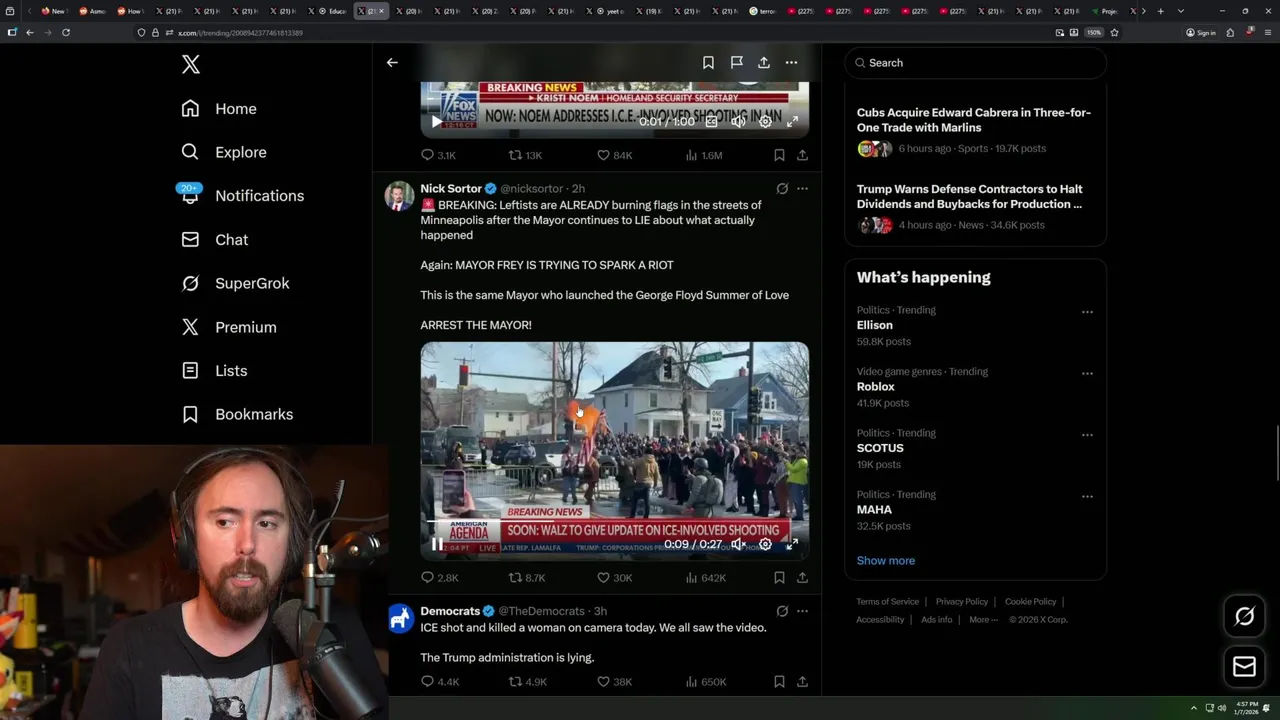Bookmark the Nick Sortor post
This screenshot has width=1280, height=720.
779,577
